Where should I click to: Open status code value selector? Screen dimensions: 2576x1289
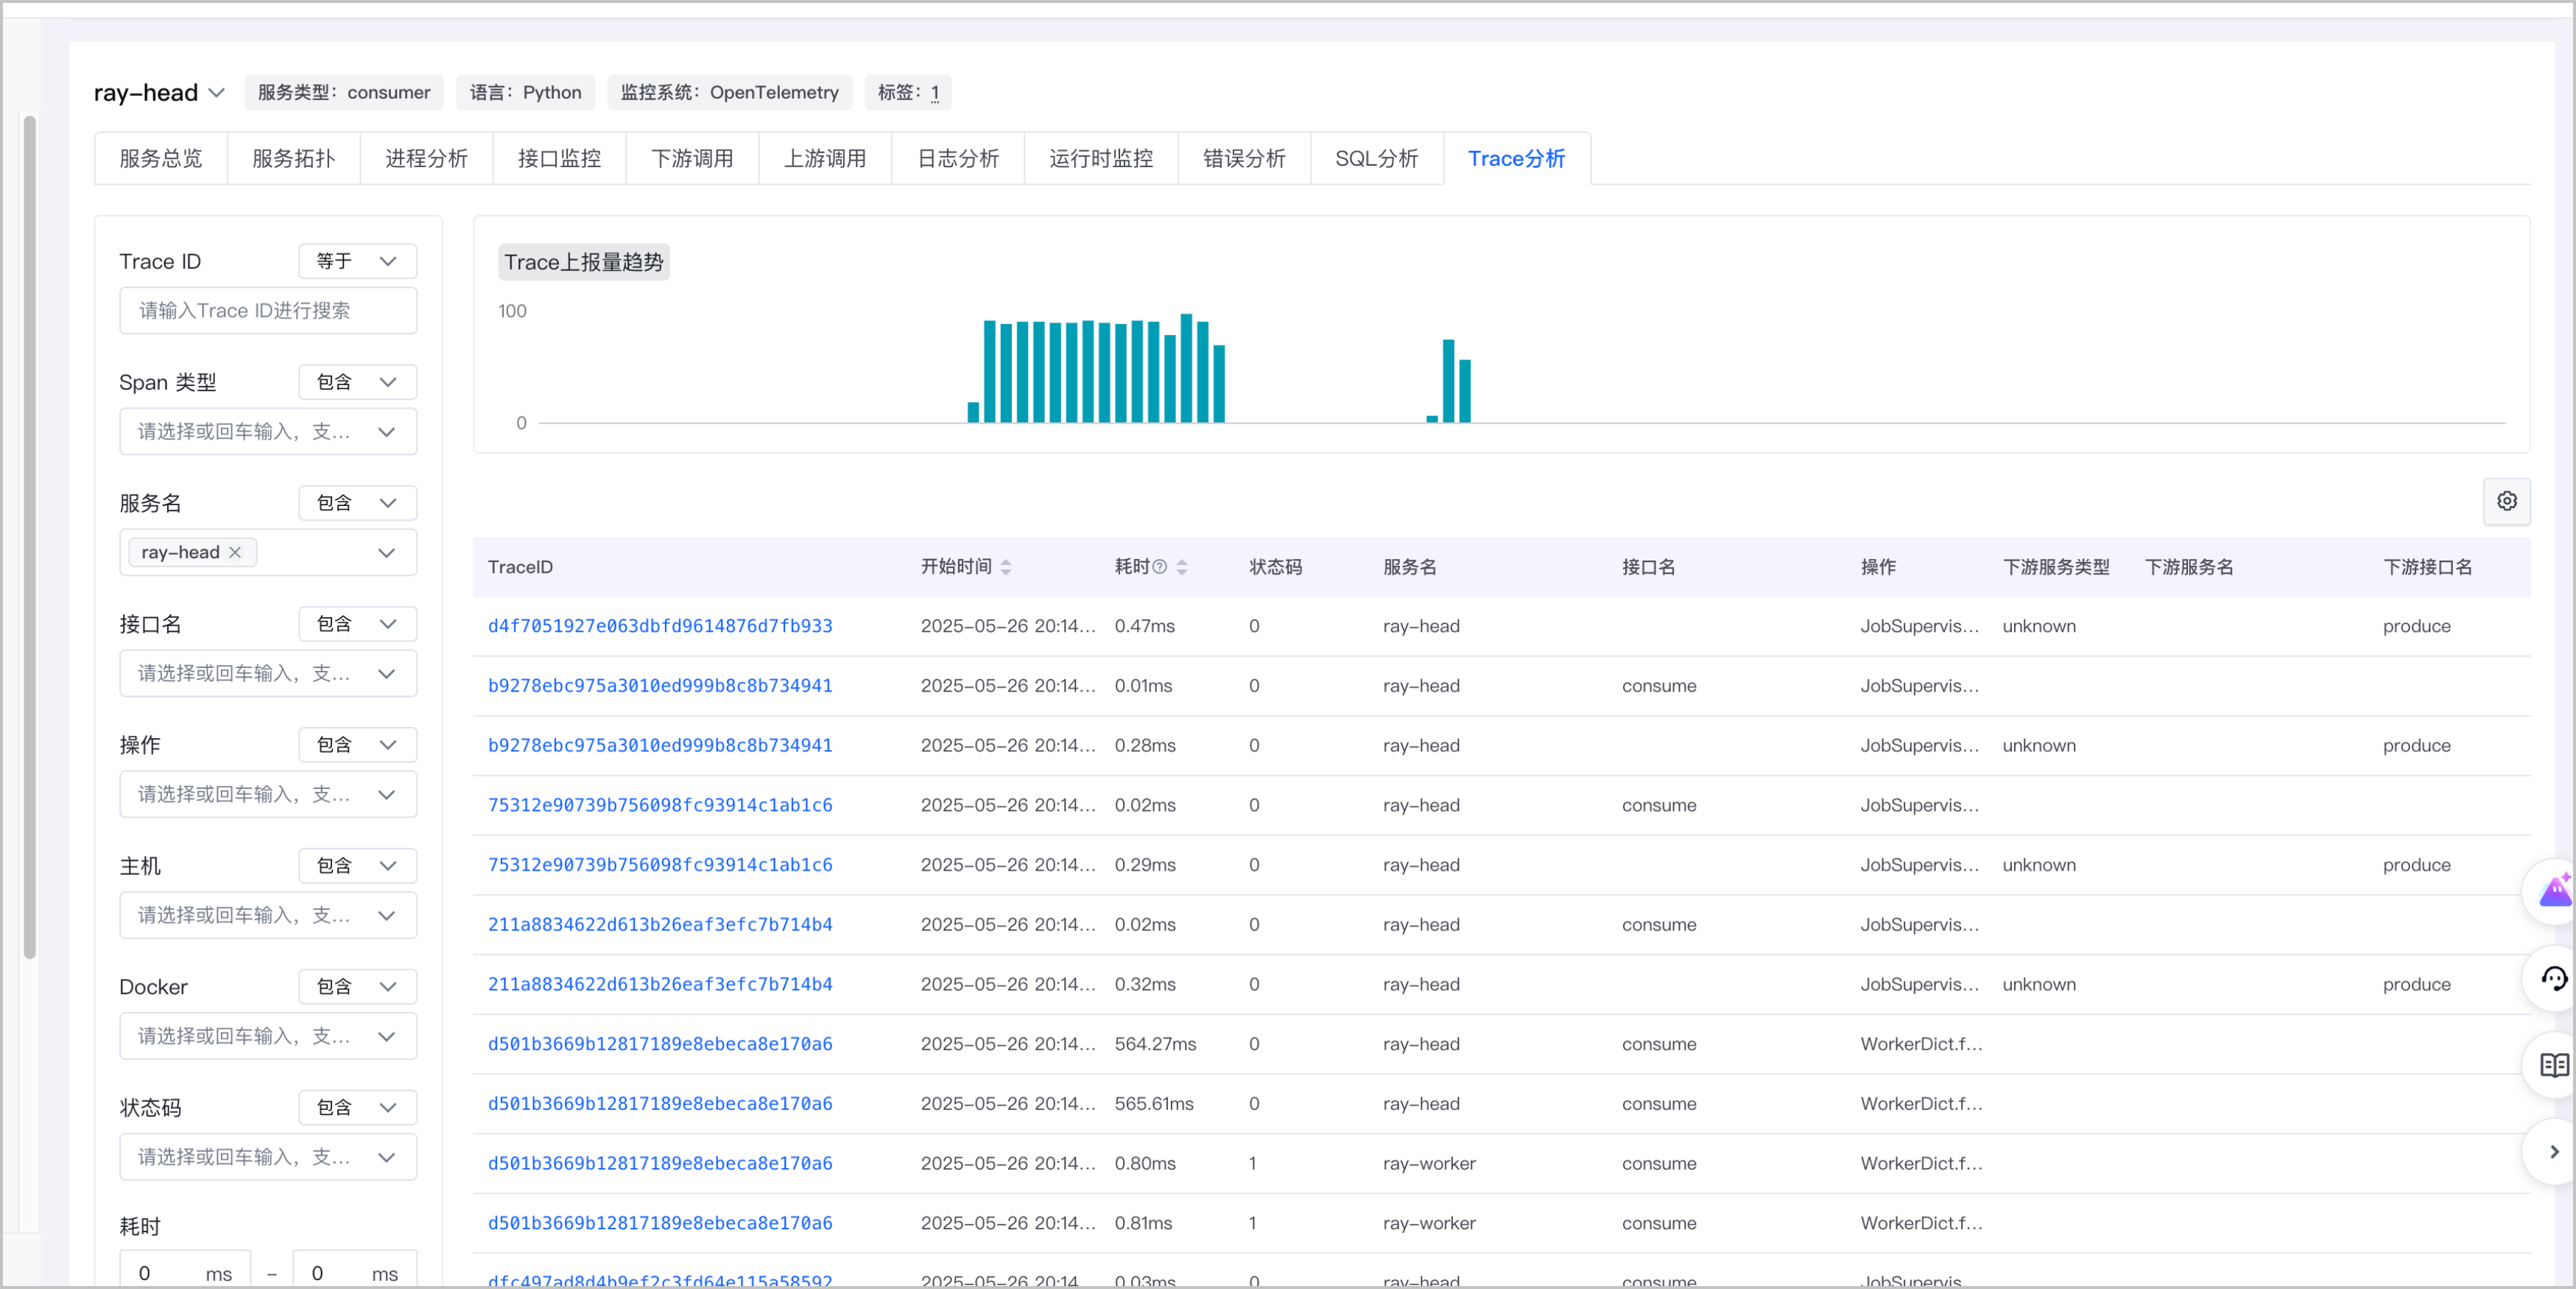[268, 1158]
